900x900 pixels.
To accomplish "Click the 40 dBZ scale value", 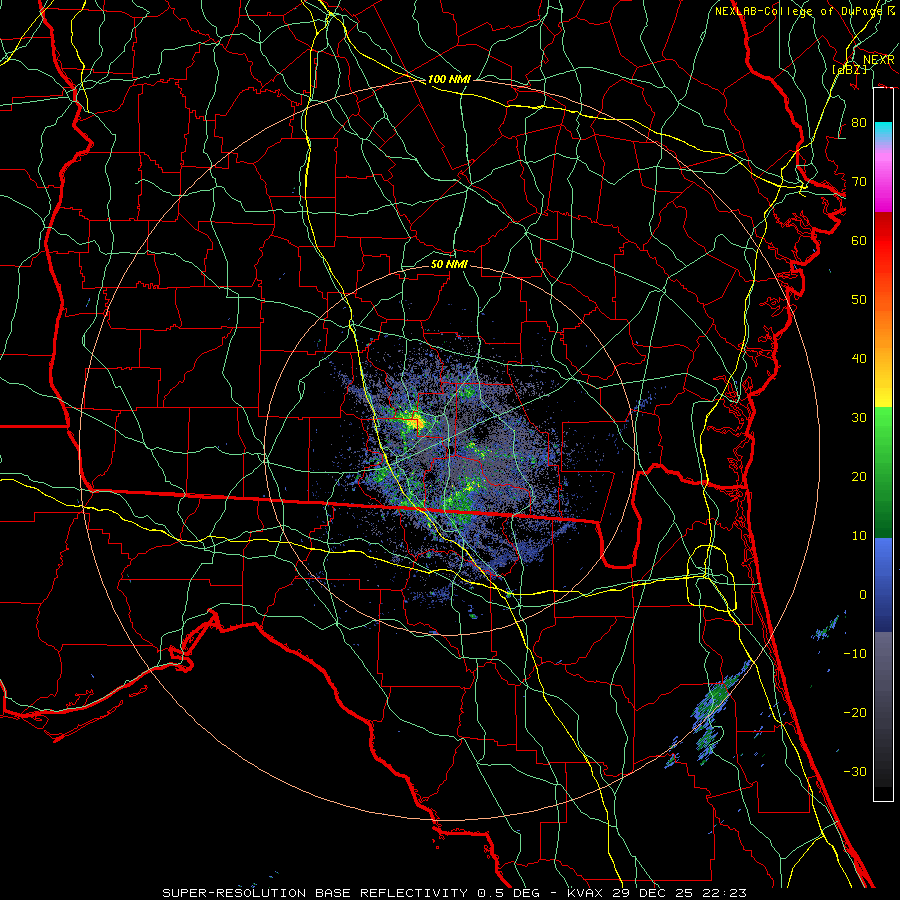I will [x=859, y=359].
